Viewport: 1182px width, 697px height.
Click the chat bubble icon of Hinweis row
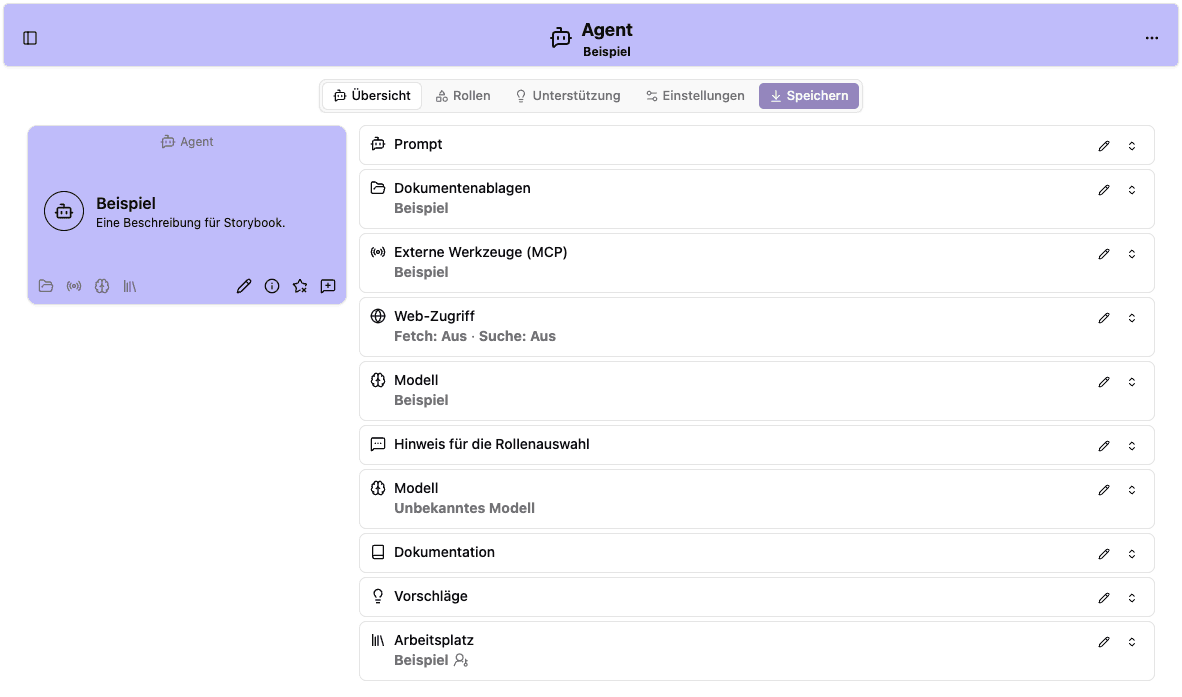coord(378,445)
